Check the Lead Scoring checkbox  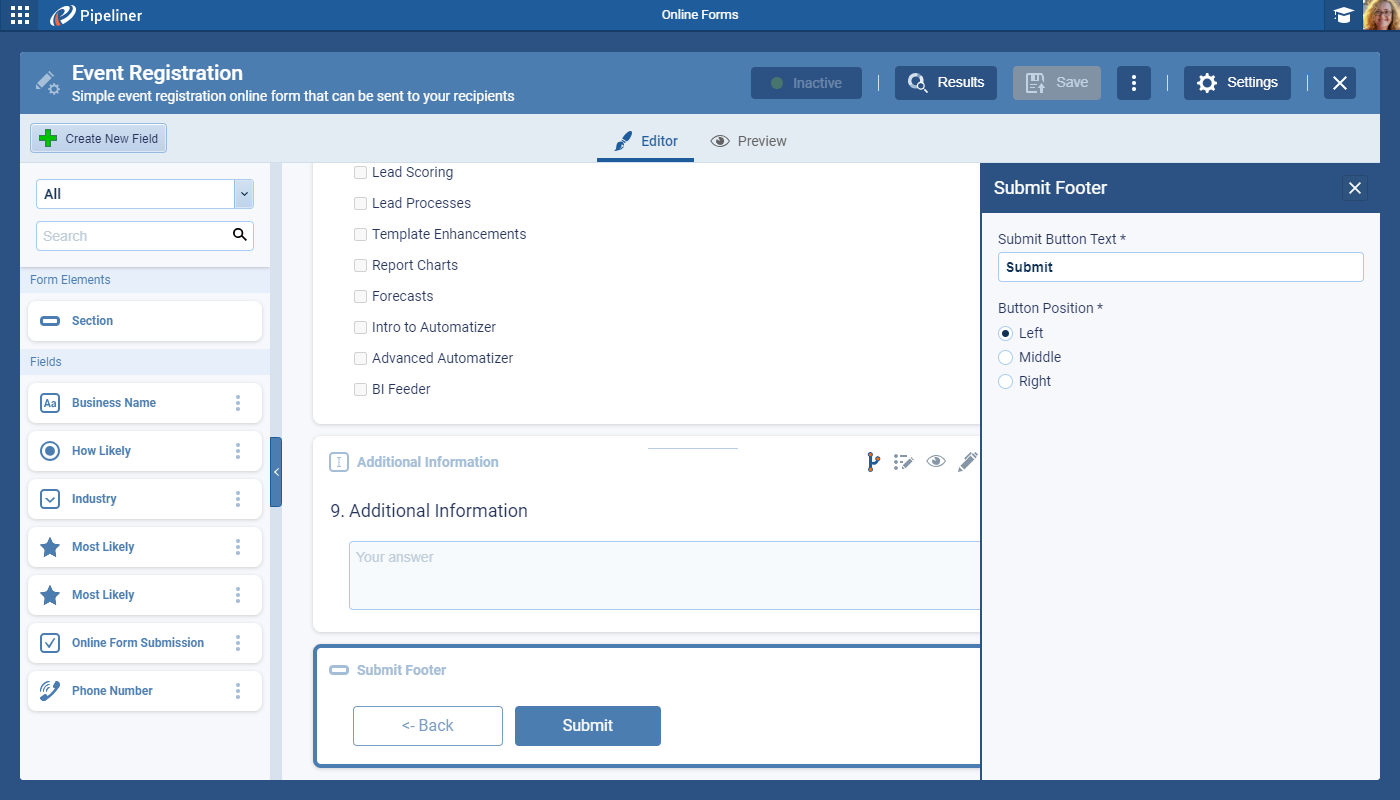point(361,173)
